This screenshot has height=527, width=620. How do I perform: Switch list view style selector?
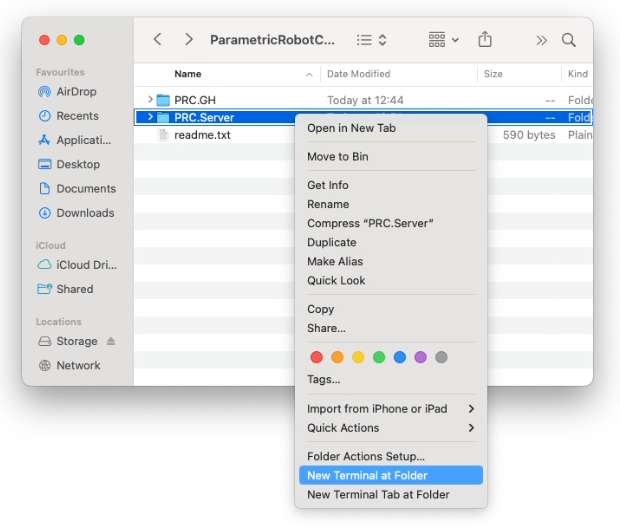[372, 40]
